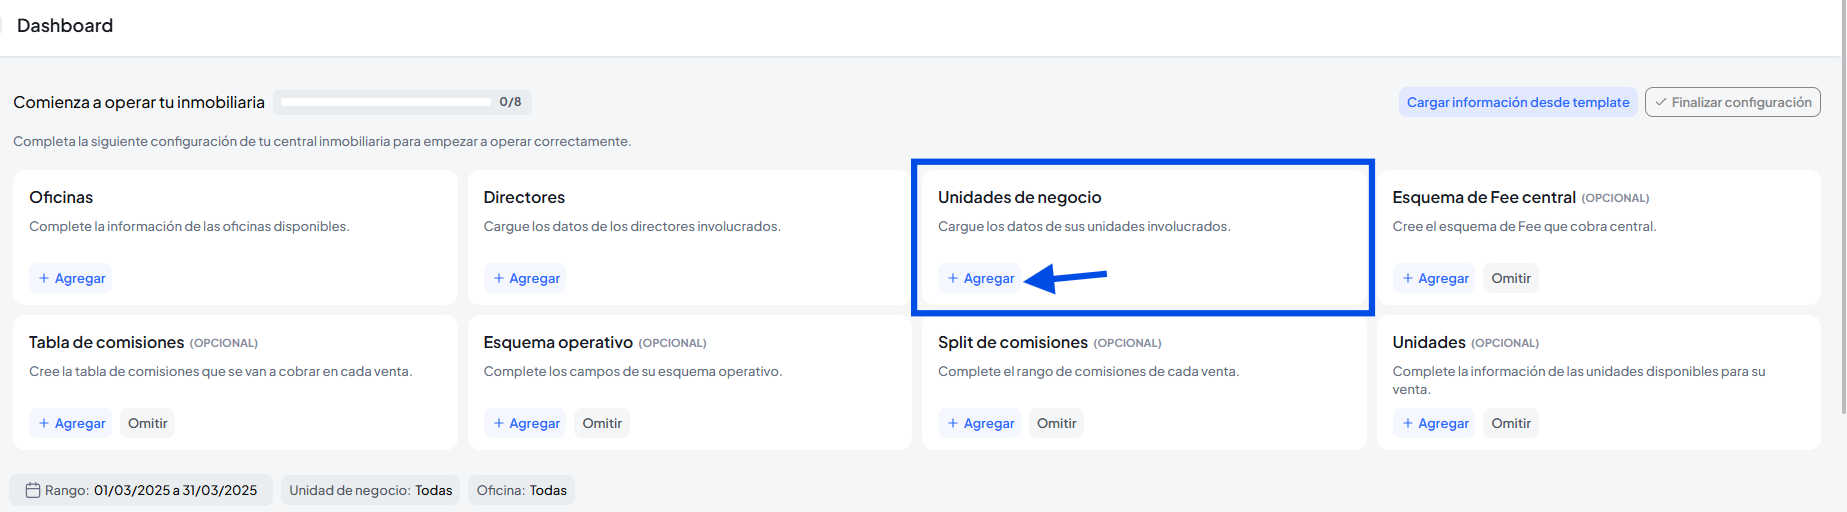Expand the Unidad de negocio filter
Screen dimensions: 1847x512
370,490
